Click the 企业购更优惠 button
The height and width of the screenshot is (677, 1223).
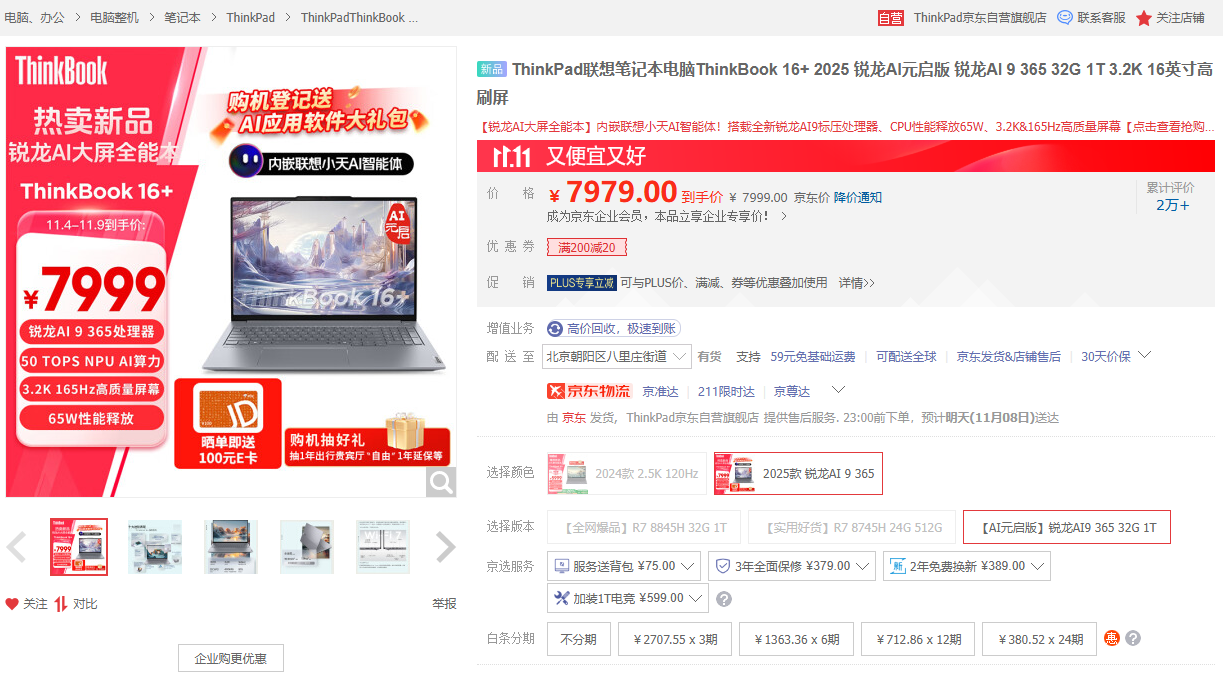(x=230, y=658)
